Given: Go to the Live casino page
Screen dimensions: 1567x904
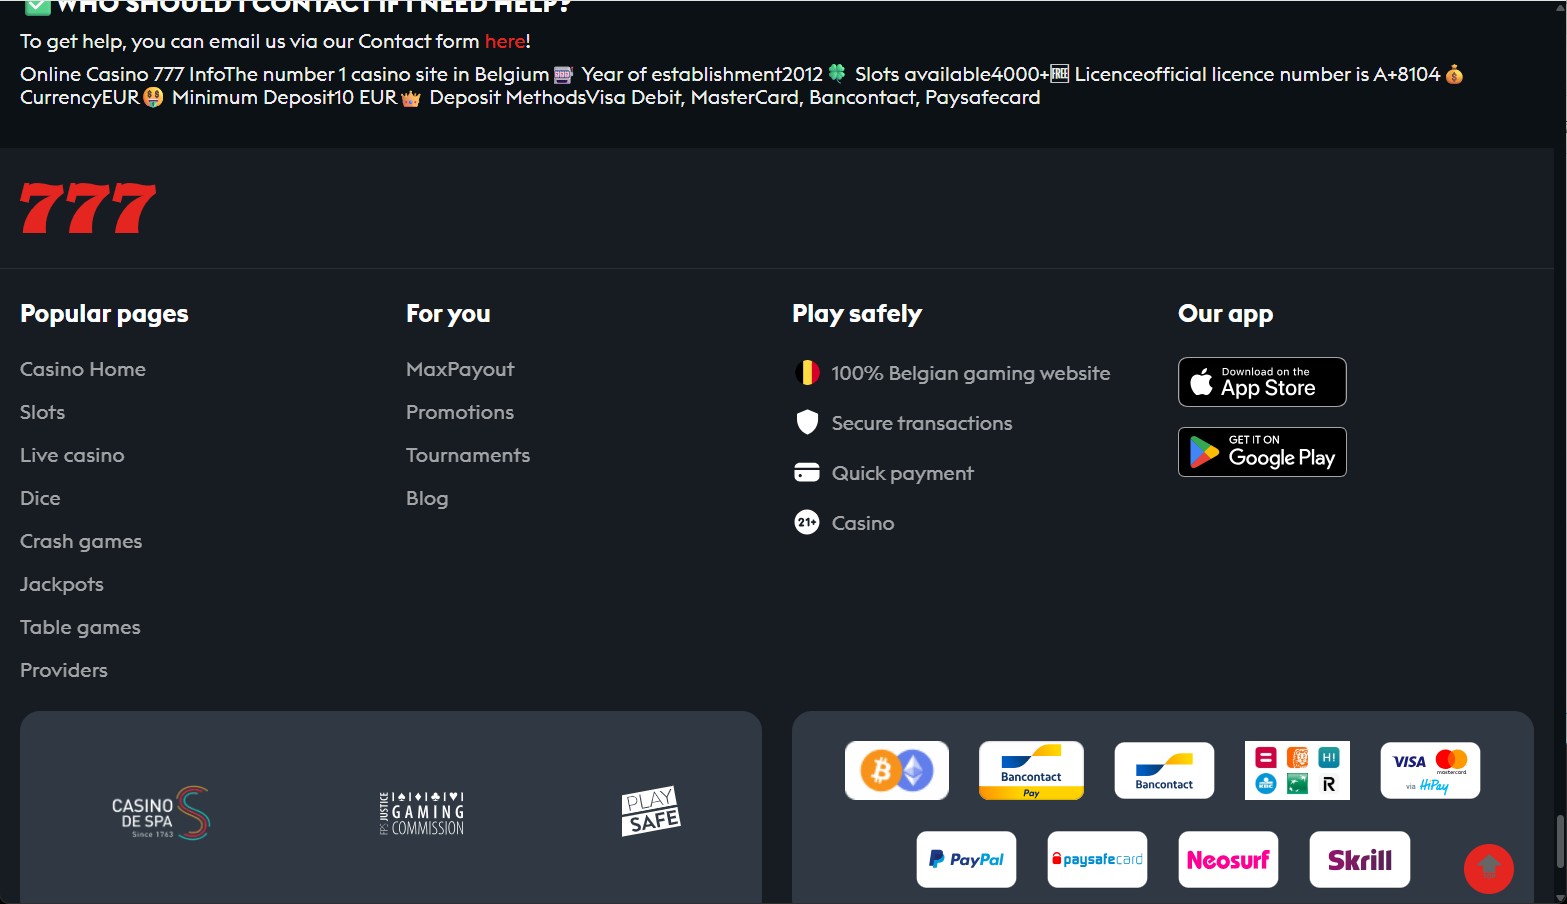Looking at the screenshot, I should pyautogui.click(x=72, y=455).
